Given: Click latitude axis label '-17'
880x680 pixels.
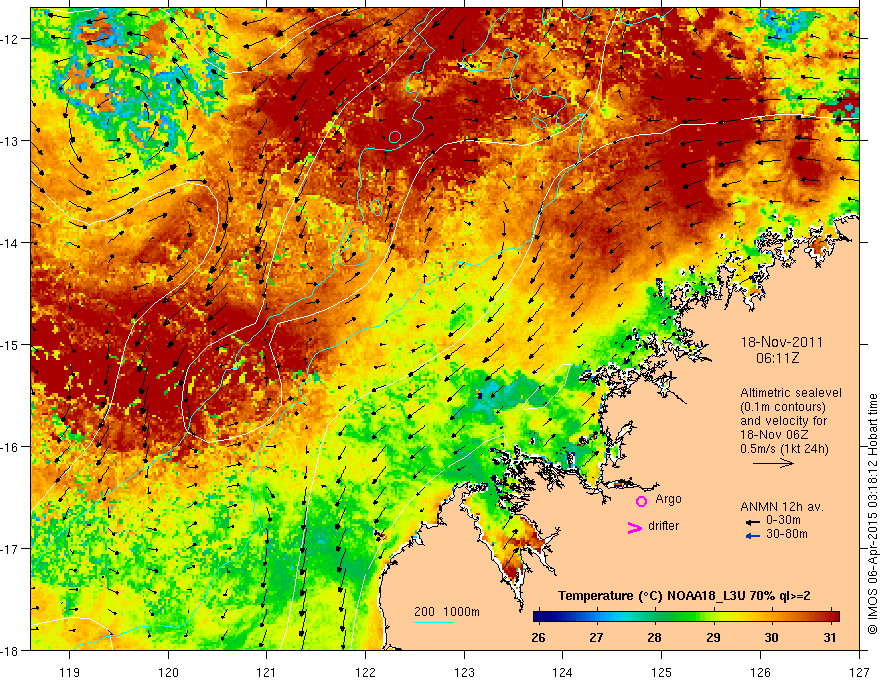Looking at the screenshot, I should click(10, 549).
